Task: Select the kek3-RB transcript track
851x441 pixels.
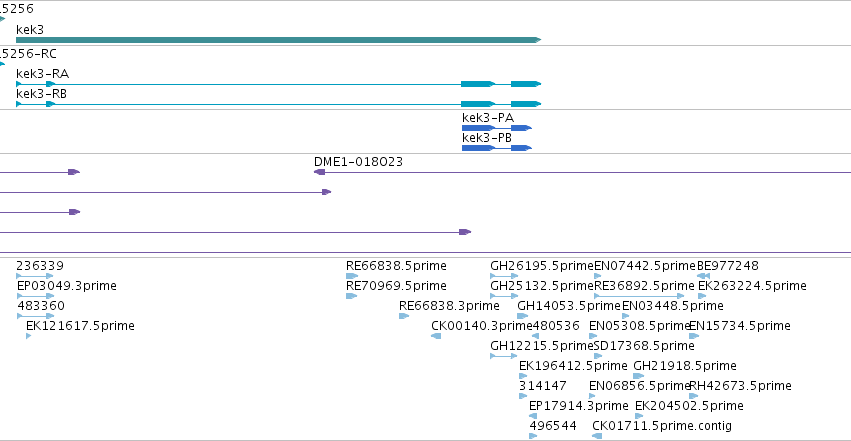Action: tap(278, 104)
